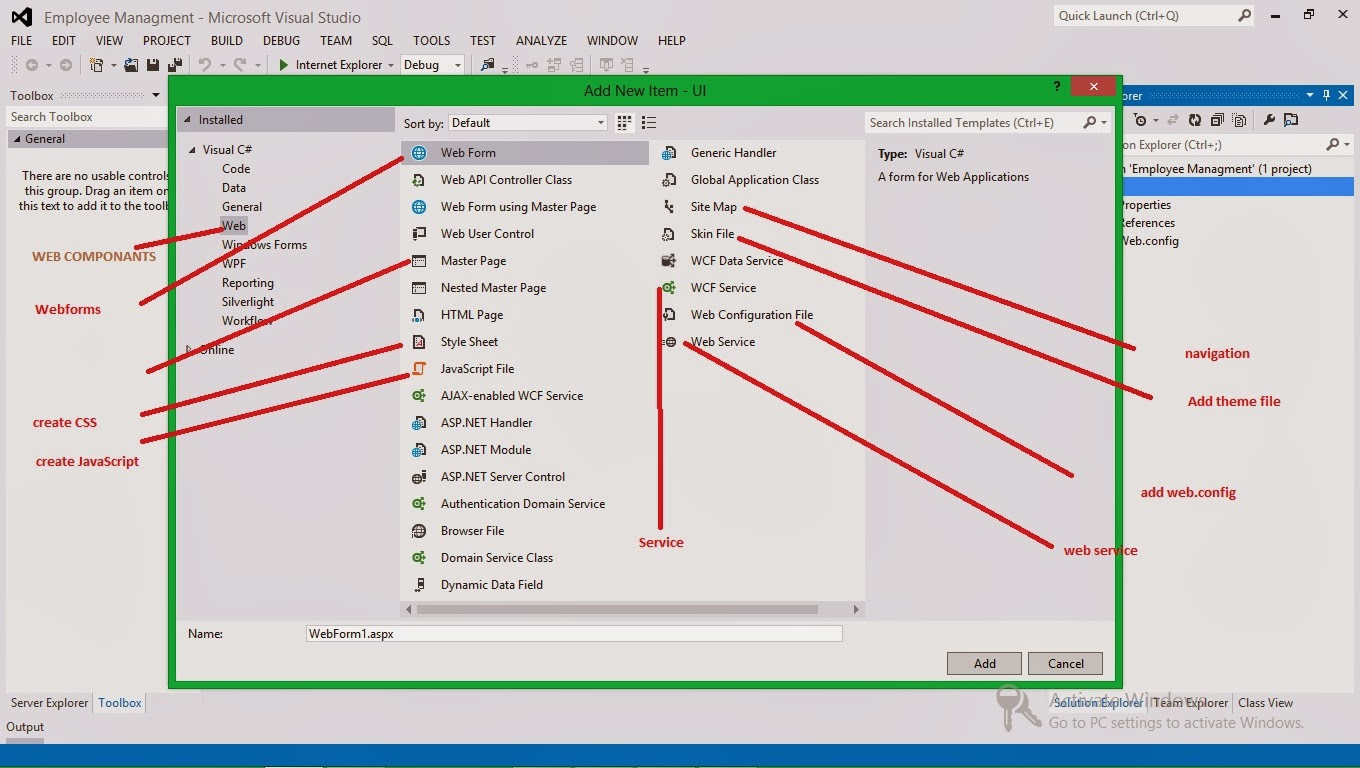
Task: Open the PROJECT menu
Action: click(166, 40)
